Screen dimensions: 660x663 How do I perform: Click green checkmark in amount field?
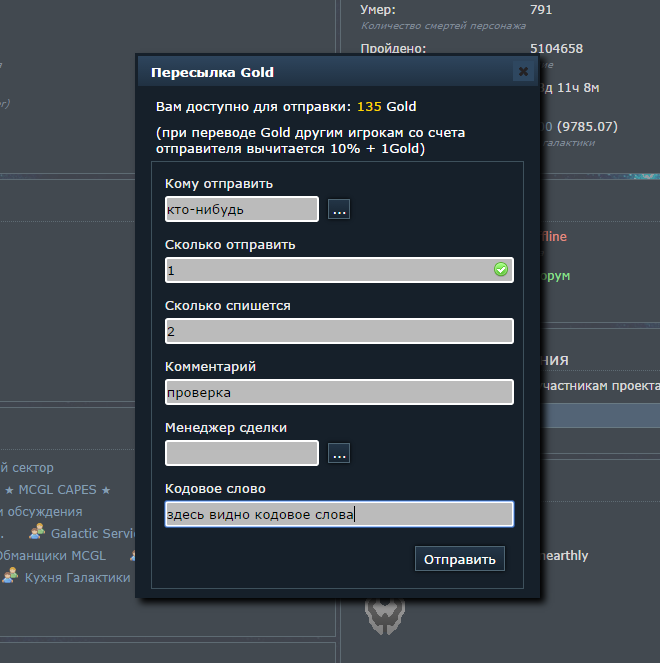tap(501, 270)
